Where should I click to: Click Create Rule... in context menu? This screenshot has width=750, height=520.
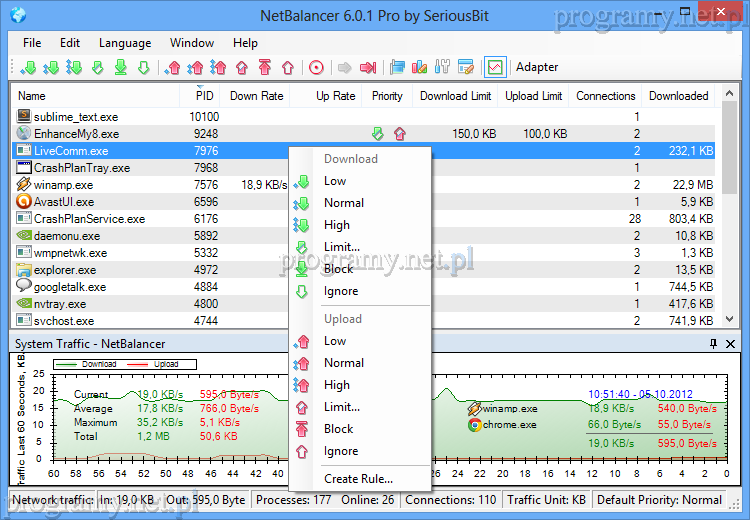(x=358, y=479)
